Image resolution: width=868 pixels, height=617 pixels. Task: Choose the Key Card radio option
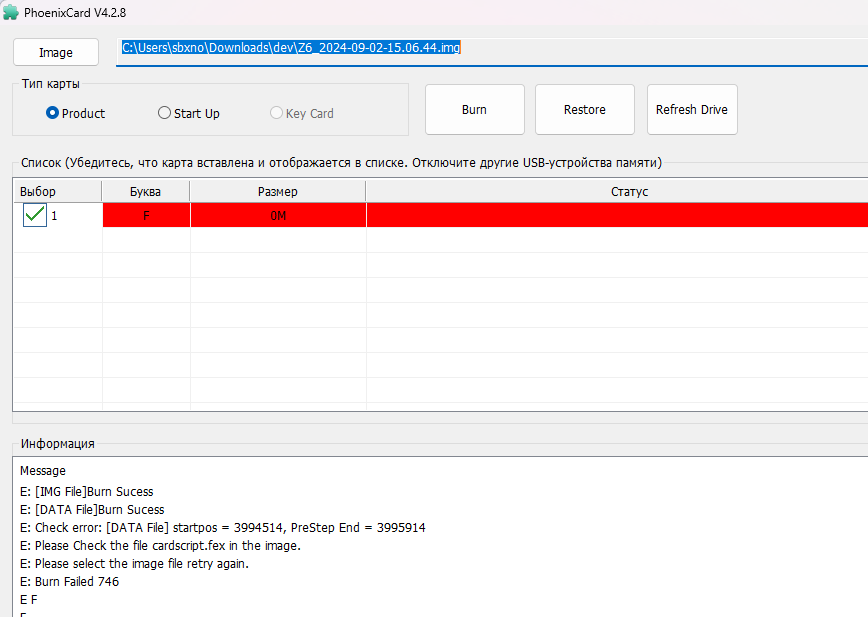[277, 113]
